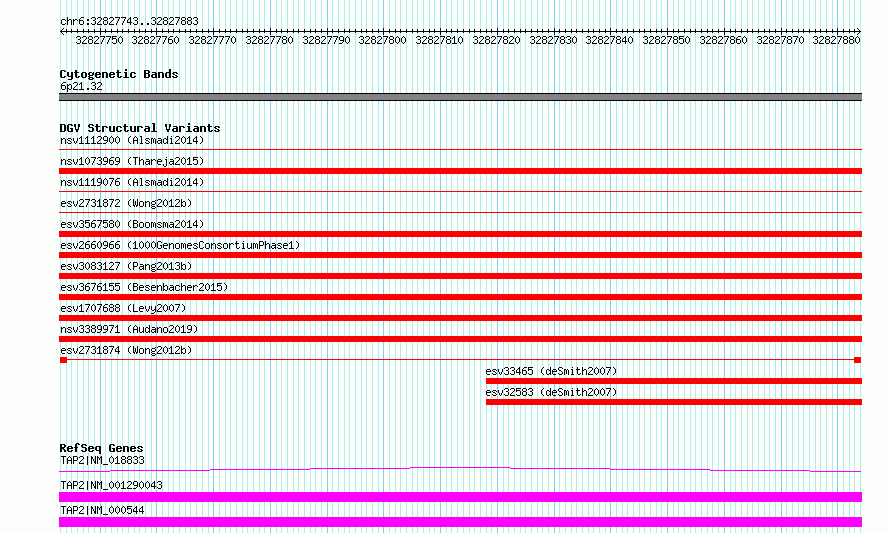Click ruler position label 32827840

609,40
